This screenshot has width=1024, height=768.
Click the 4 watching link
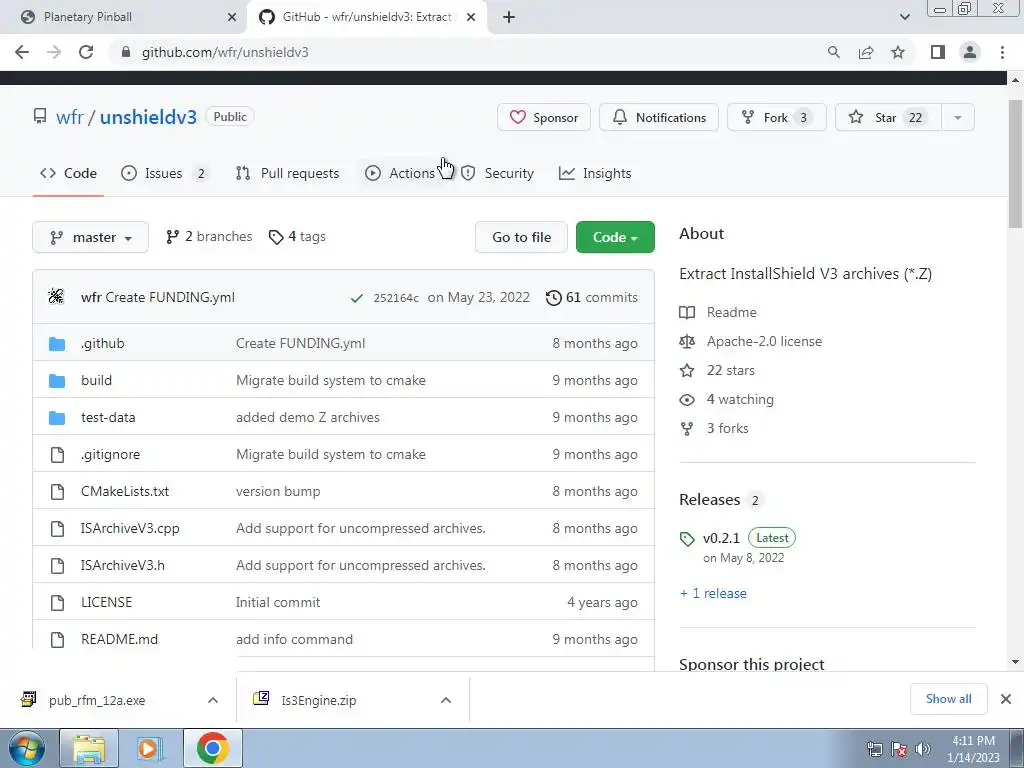click(727, 400)
